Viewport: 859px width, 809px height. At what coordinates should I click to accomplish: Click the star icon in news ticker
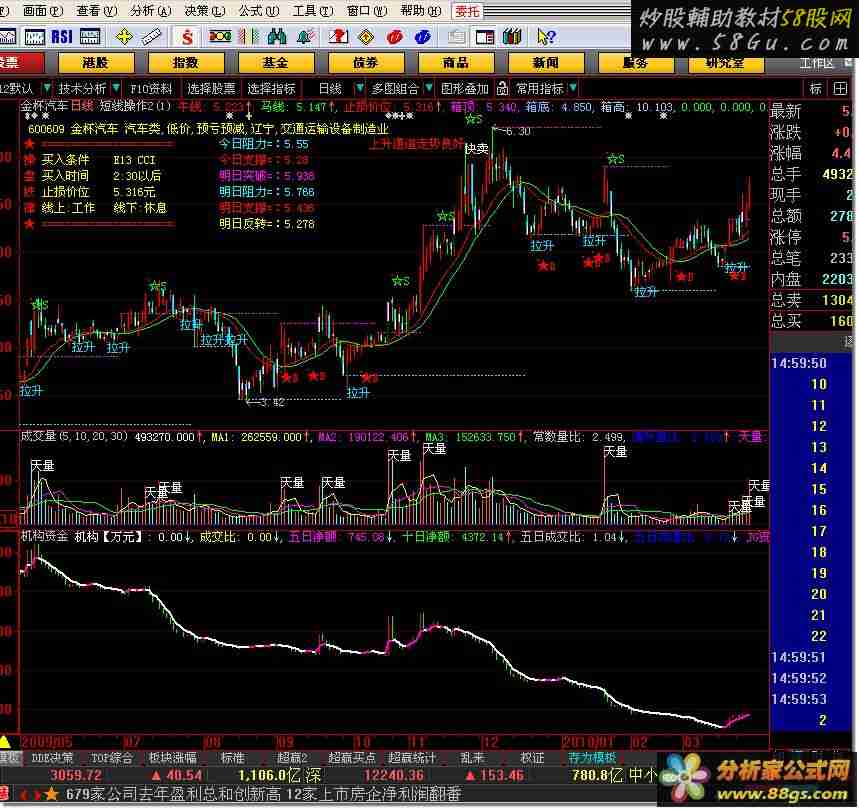(x=51, y=794)
